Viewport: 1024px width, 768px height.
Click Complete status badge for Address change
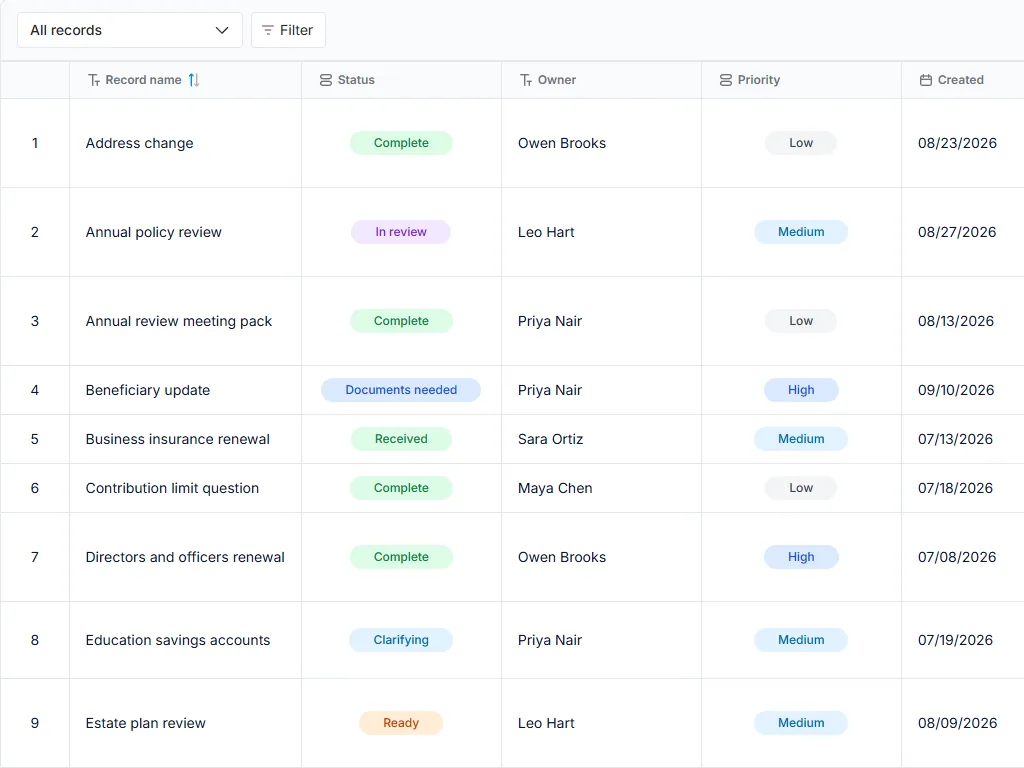pyautogui.click(x=401, y=143)
